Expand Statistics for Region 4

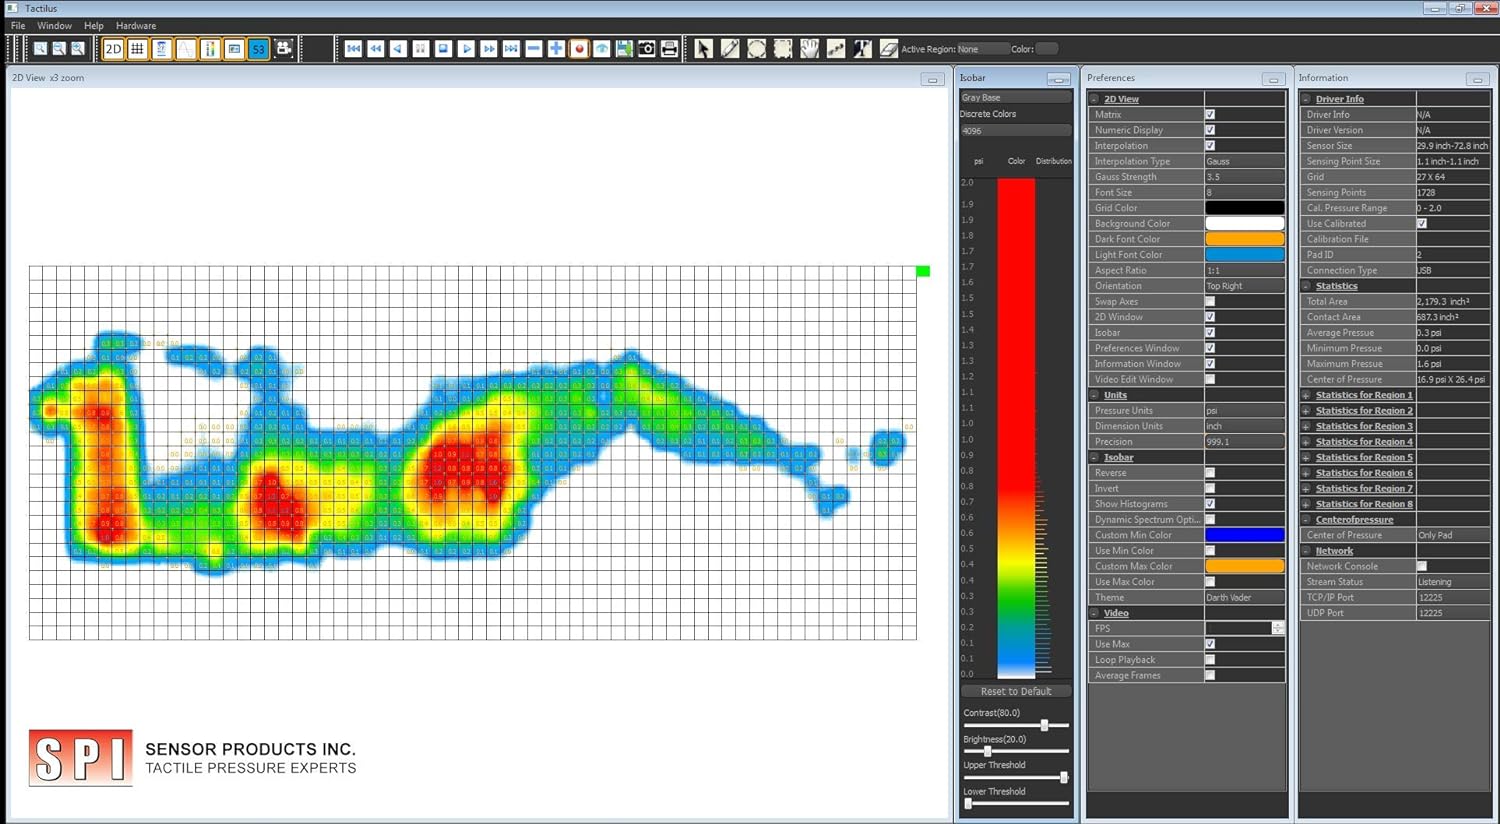(x=1306, y=442)
